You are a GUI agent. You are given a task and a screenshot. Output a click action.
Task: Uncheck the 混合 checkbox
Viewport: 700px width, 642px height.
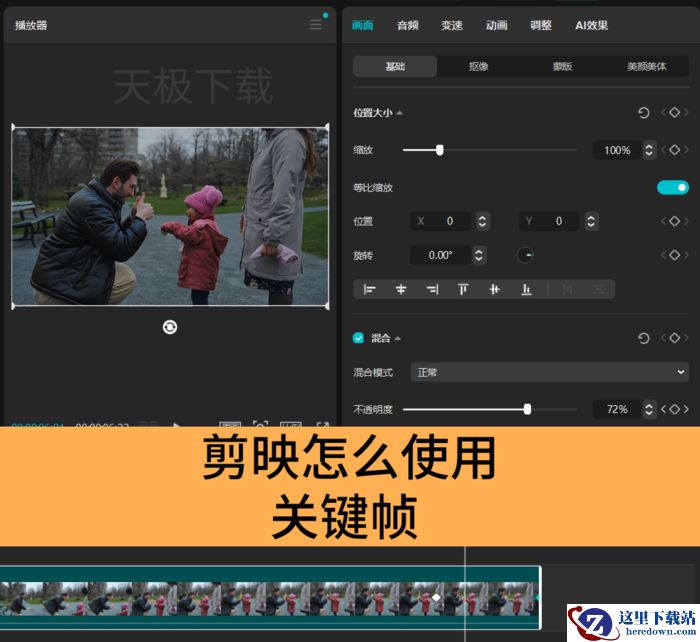pos(358,338)
